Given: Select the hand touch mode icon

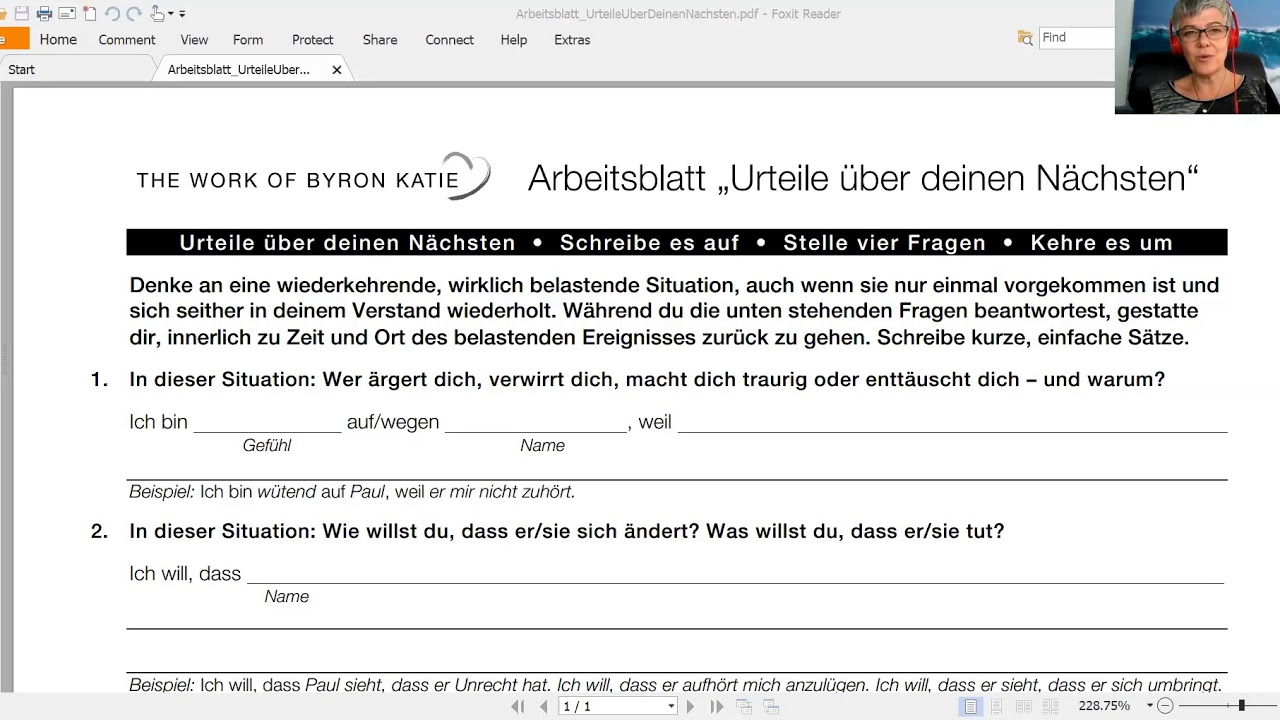Looking at the screenshot, I should coord(157,14).
